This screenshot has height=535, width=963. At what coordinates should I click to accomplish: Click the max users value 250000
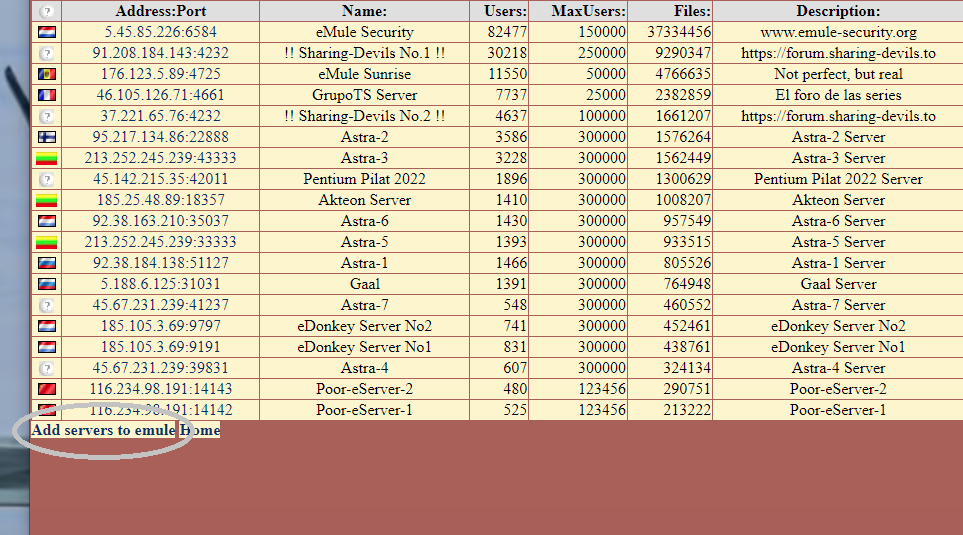(602, 53)
